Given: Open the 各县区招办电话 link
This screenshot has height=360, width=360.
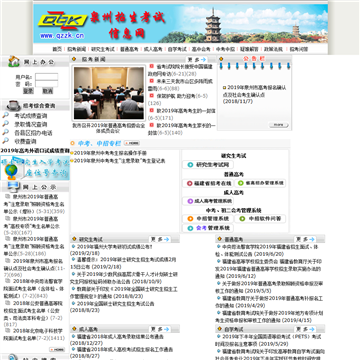Looking at the screenshot, I should tap(33, 133).
